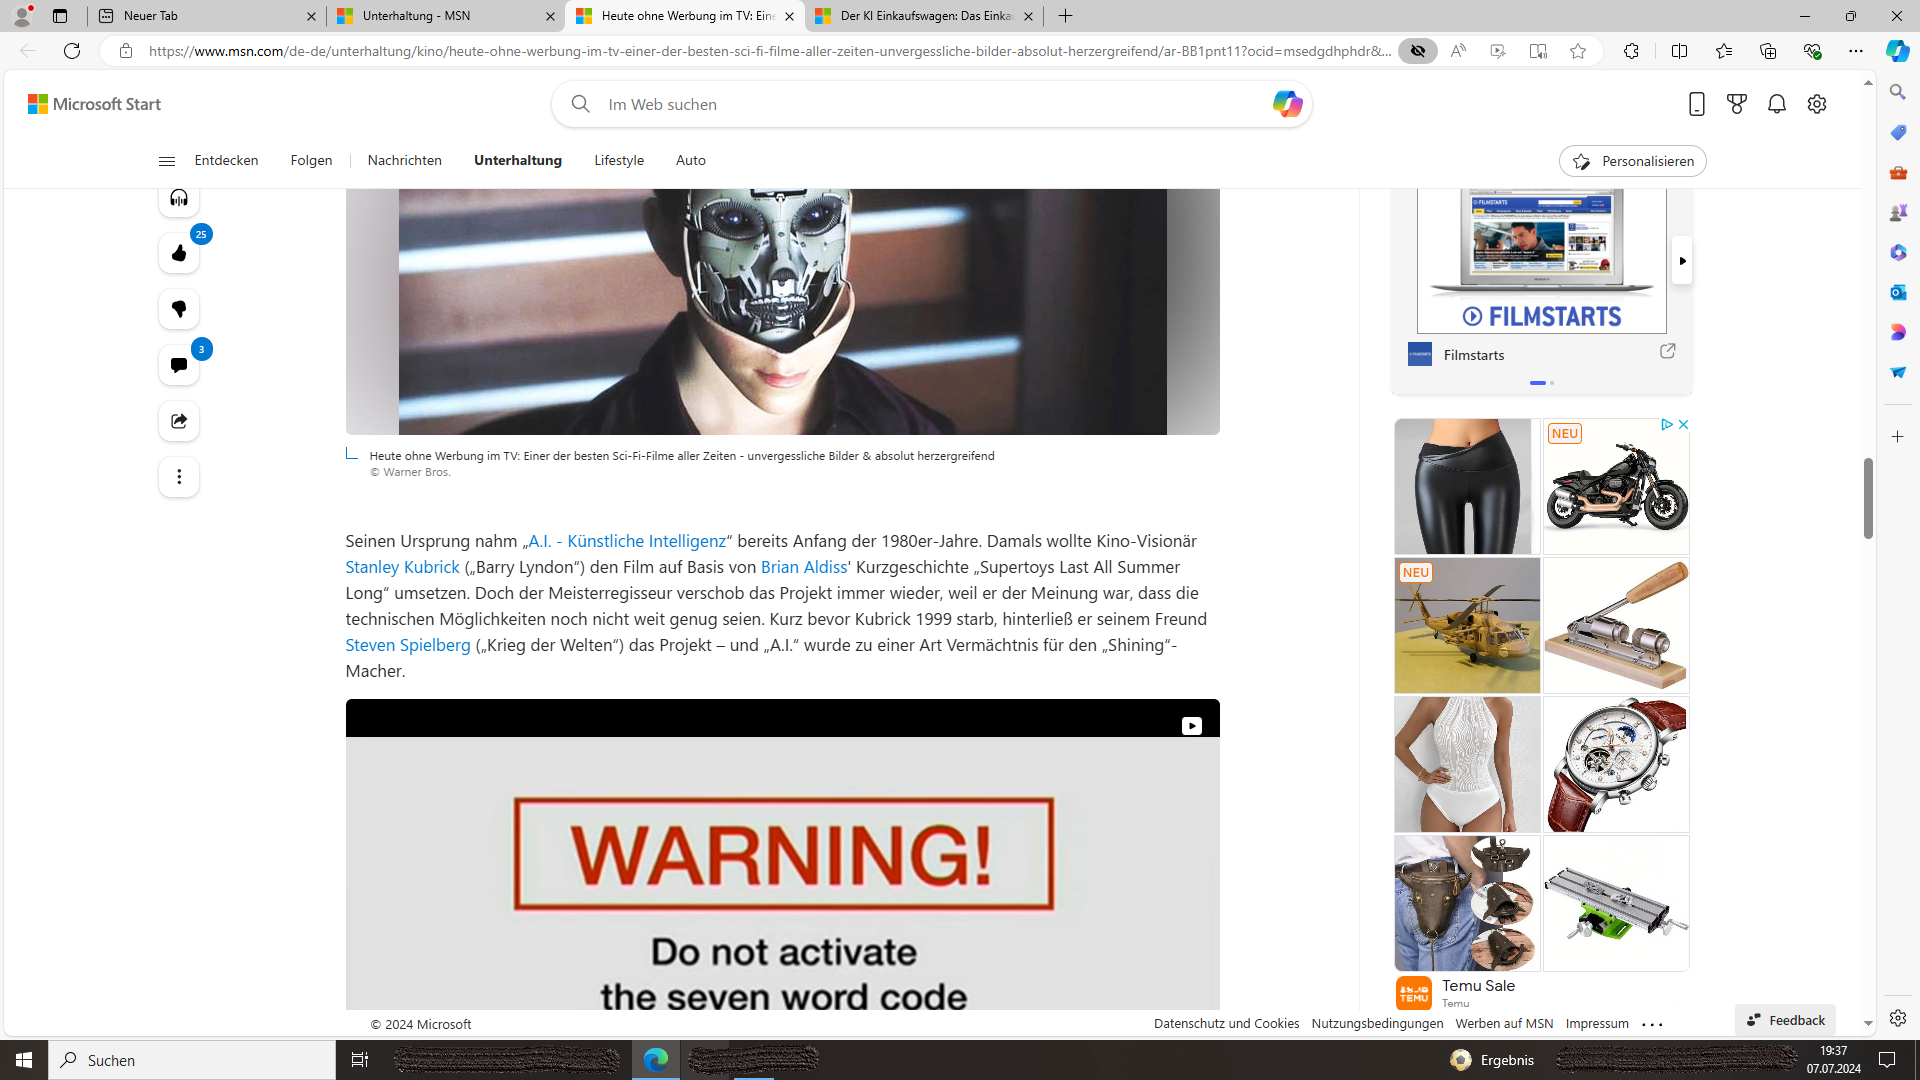Viewport: 1920px width, 1080px height.
Task: Open the comments bubble icon
Action: coord(179,365)
